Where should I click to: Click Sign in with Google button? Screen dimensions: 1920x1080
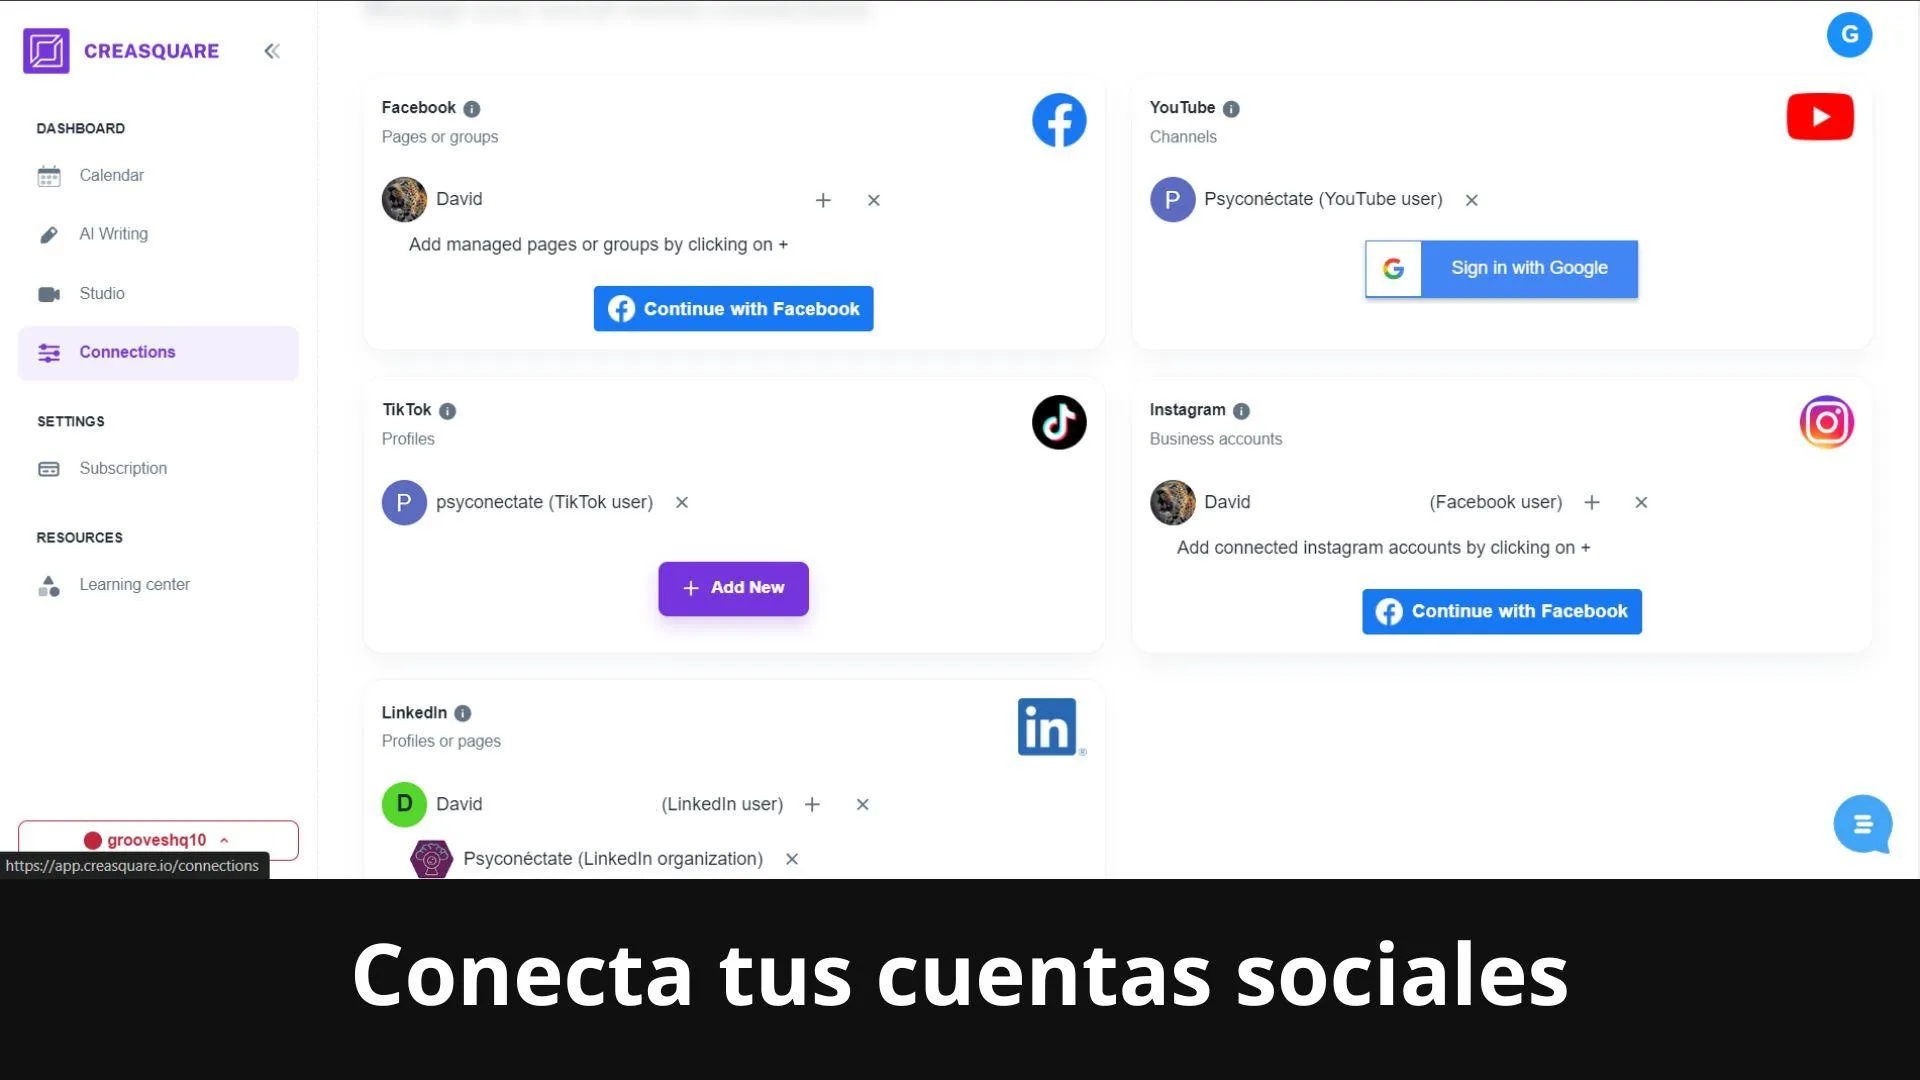tap(1502, 268)
